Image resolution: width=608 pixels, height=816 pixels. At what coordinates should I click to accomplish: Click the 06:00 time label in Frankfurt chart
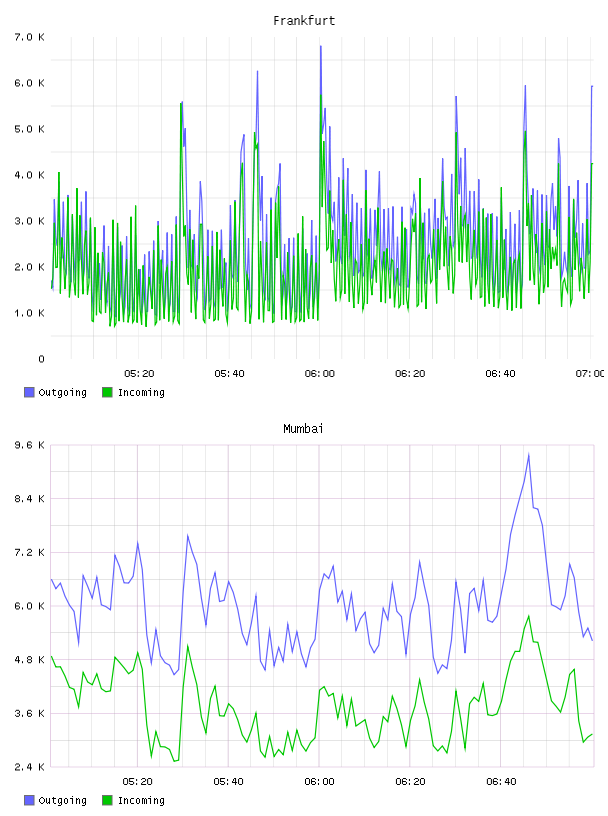(x=320, y=374)
